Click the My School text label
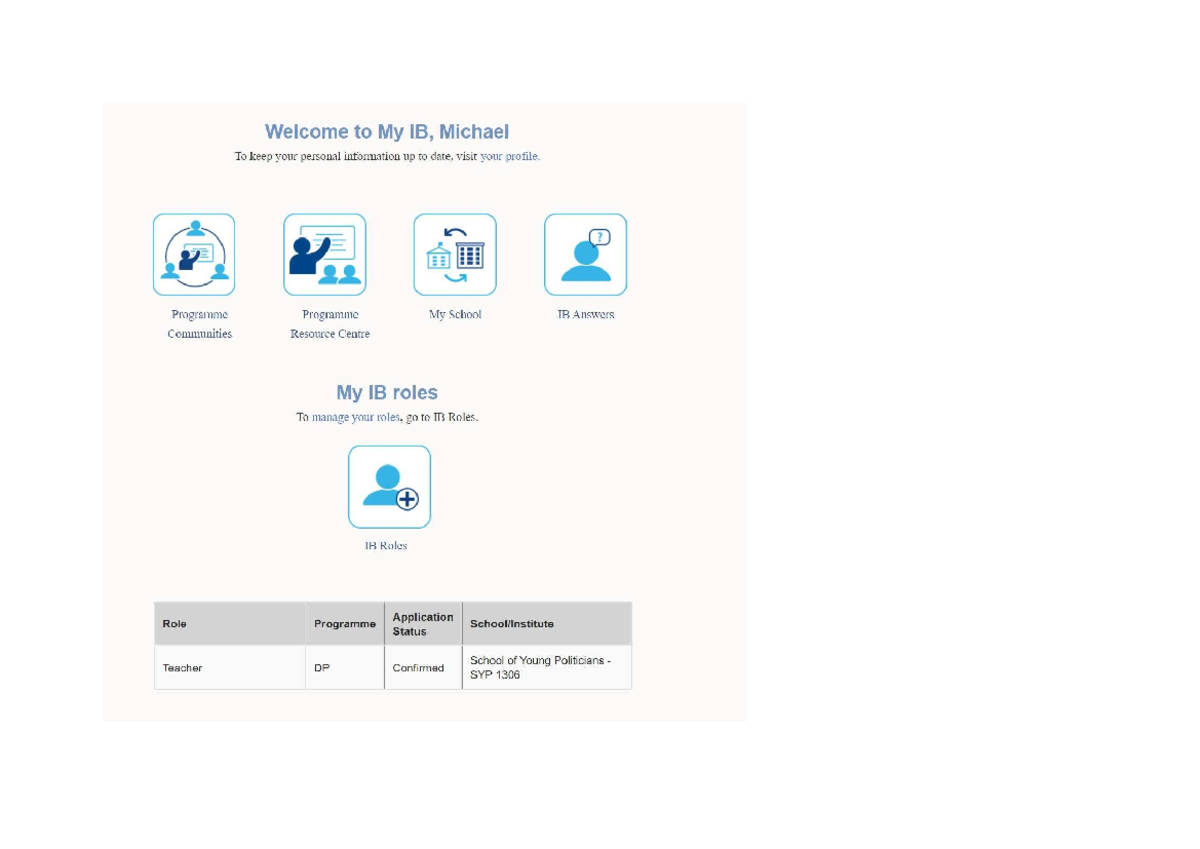This screenshot has height=849, width=1200. click(455, 315)
